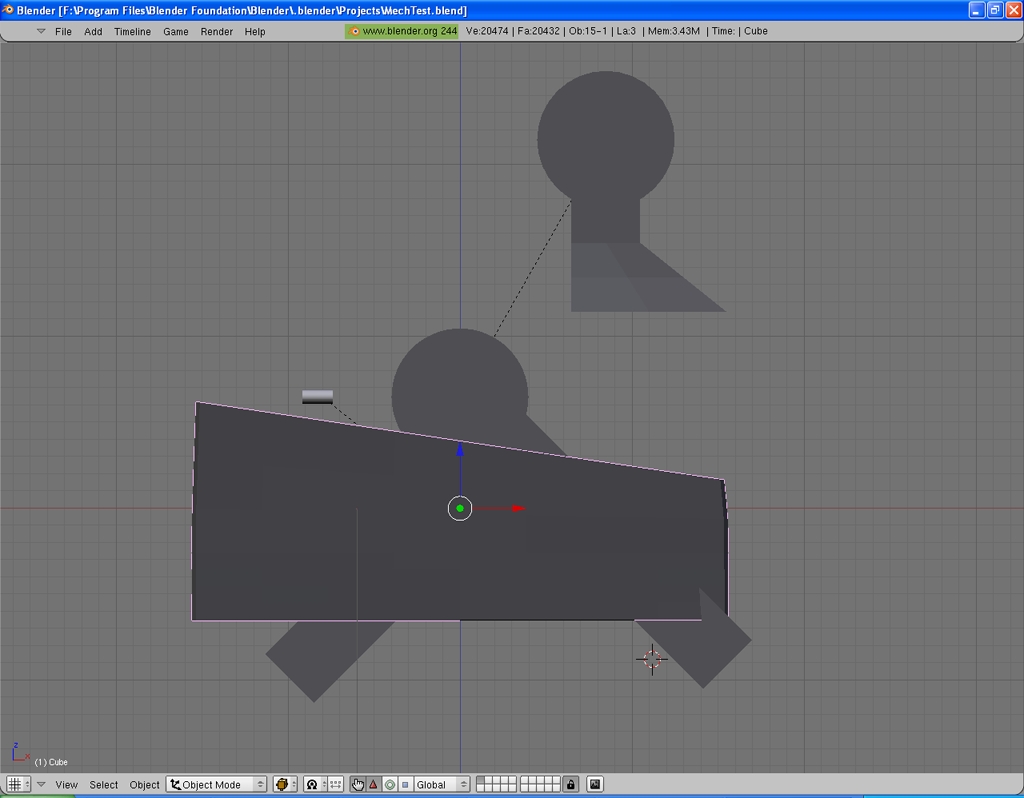Click the blue Z-axis manipulator arrow
Viewport: 1024px width, 798px height.
460,450
